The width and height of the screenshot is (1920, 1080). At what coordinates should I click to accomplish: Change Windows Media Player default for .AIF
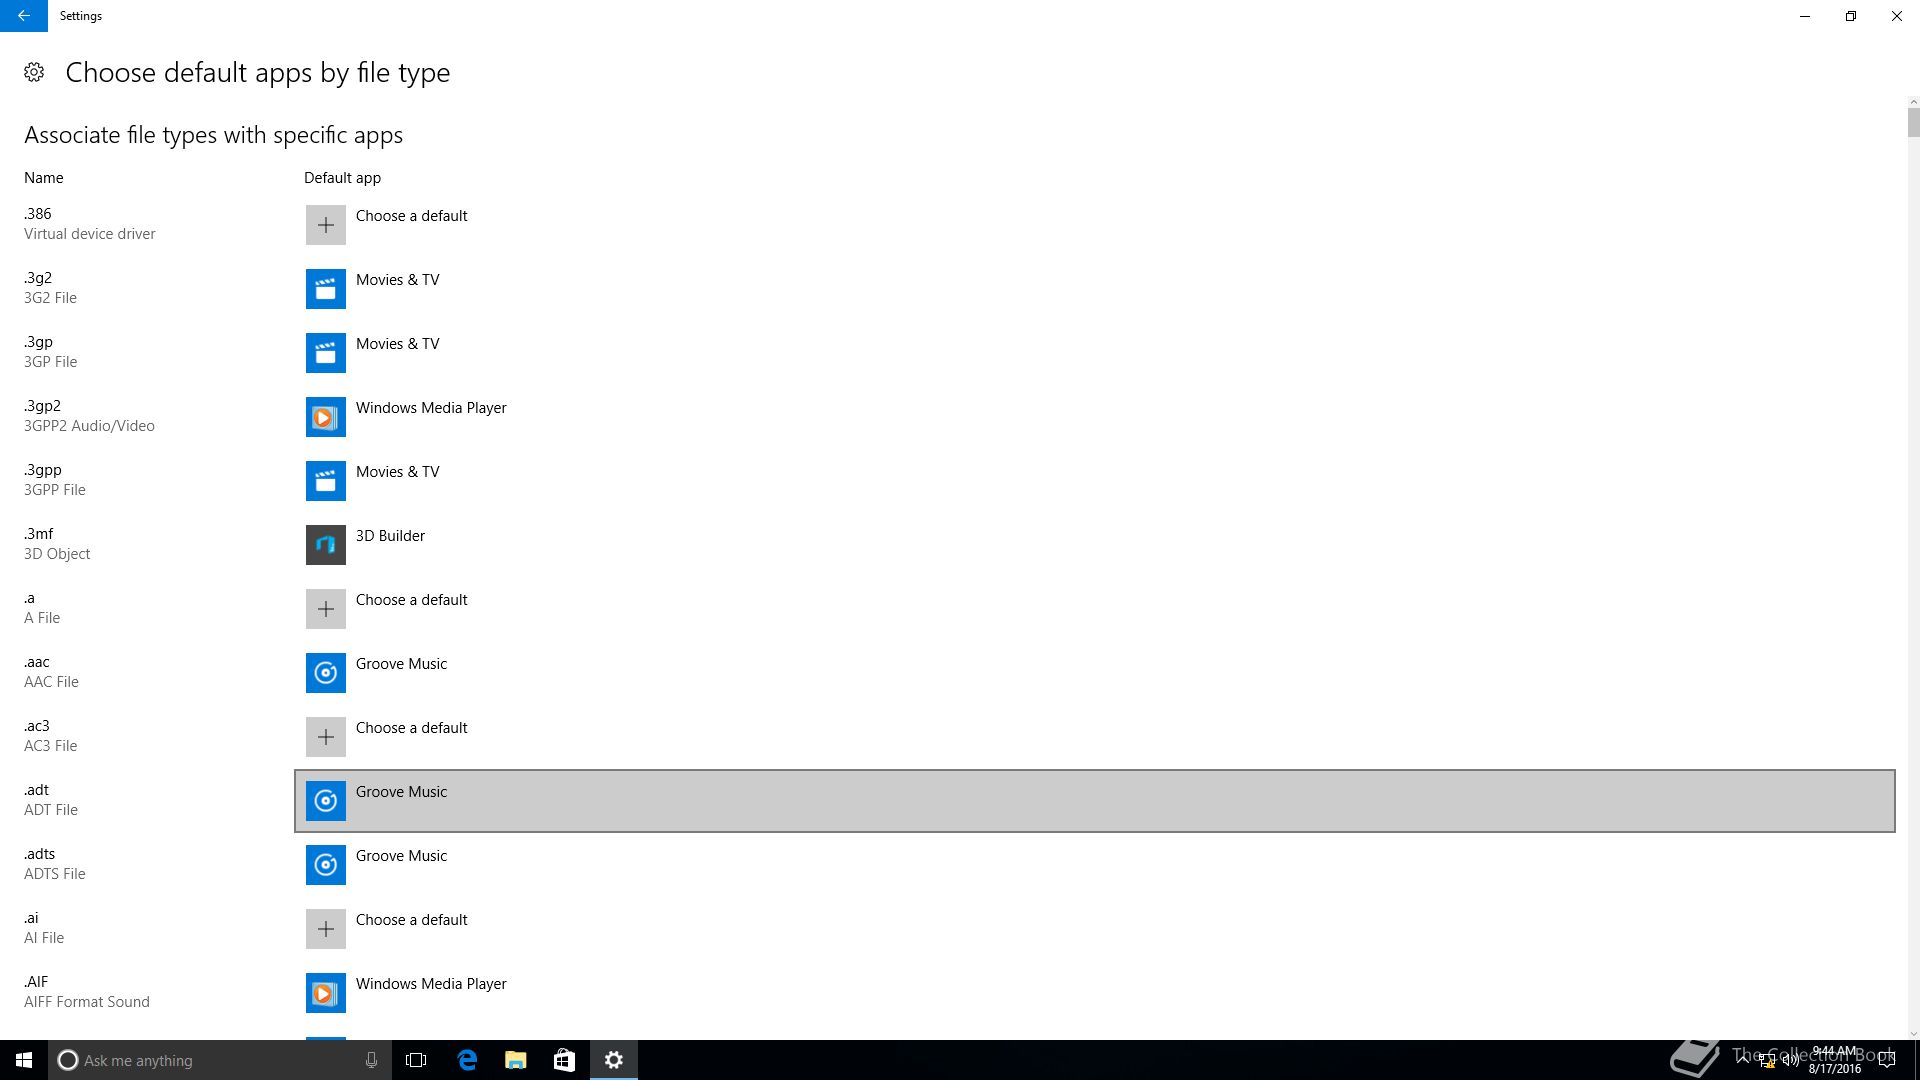tap(431, 984)
